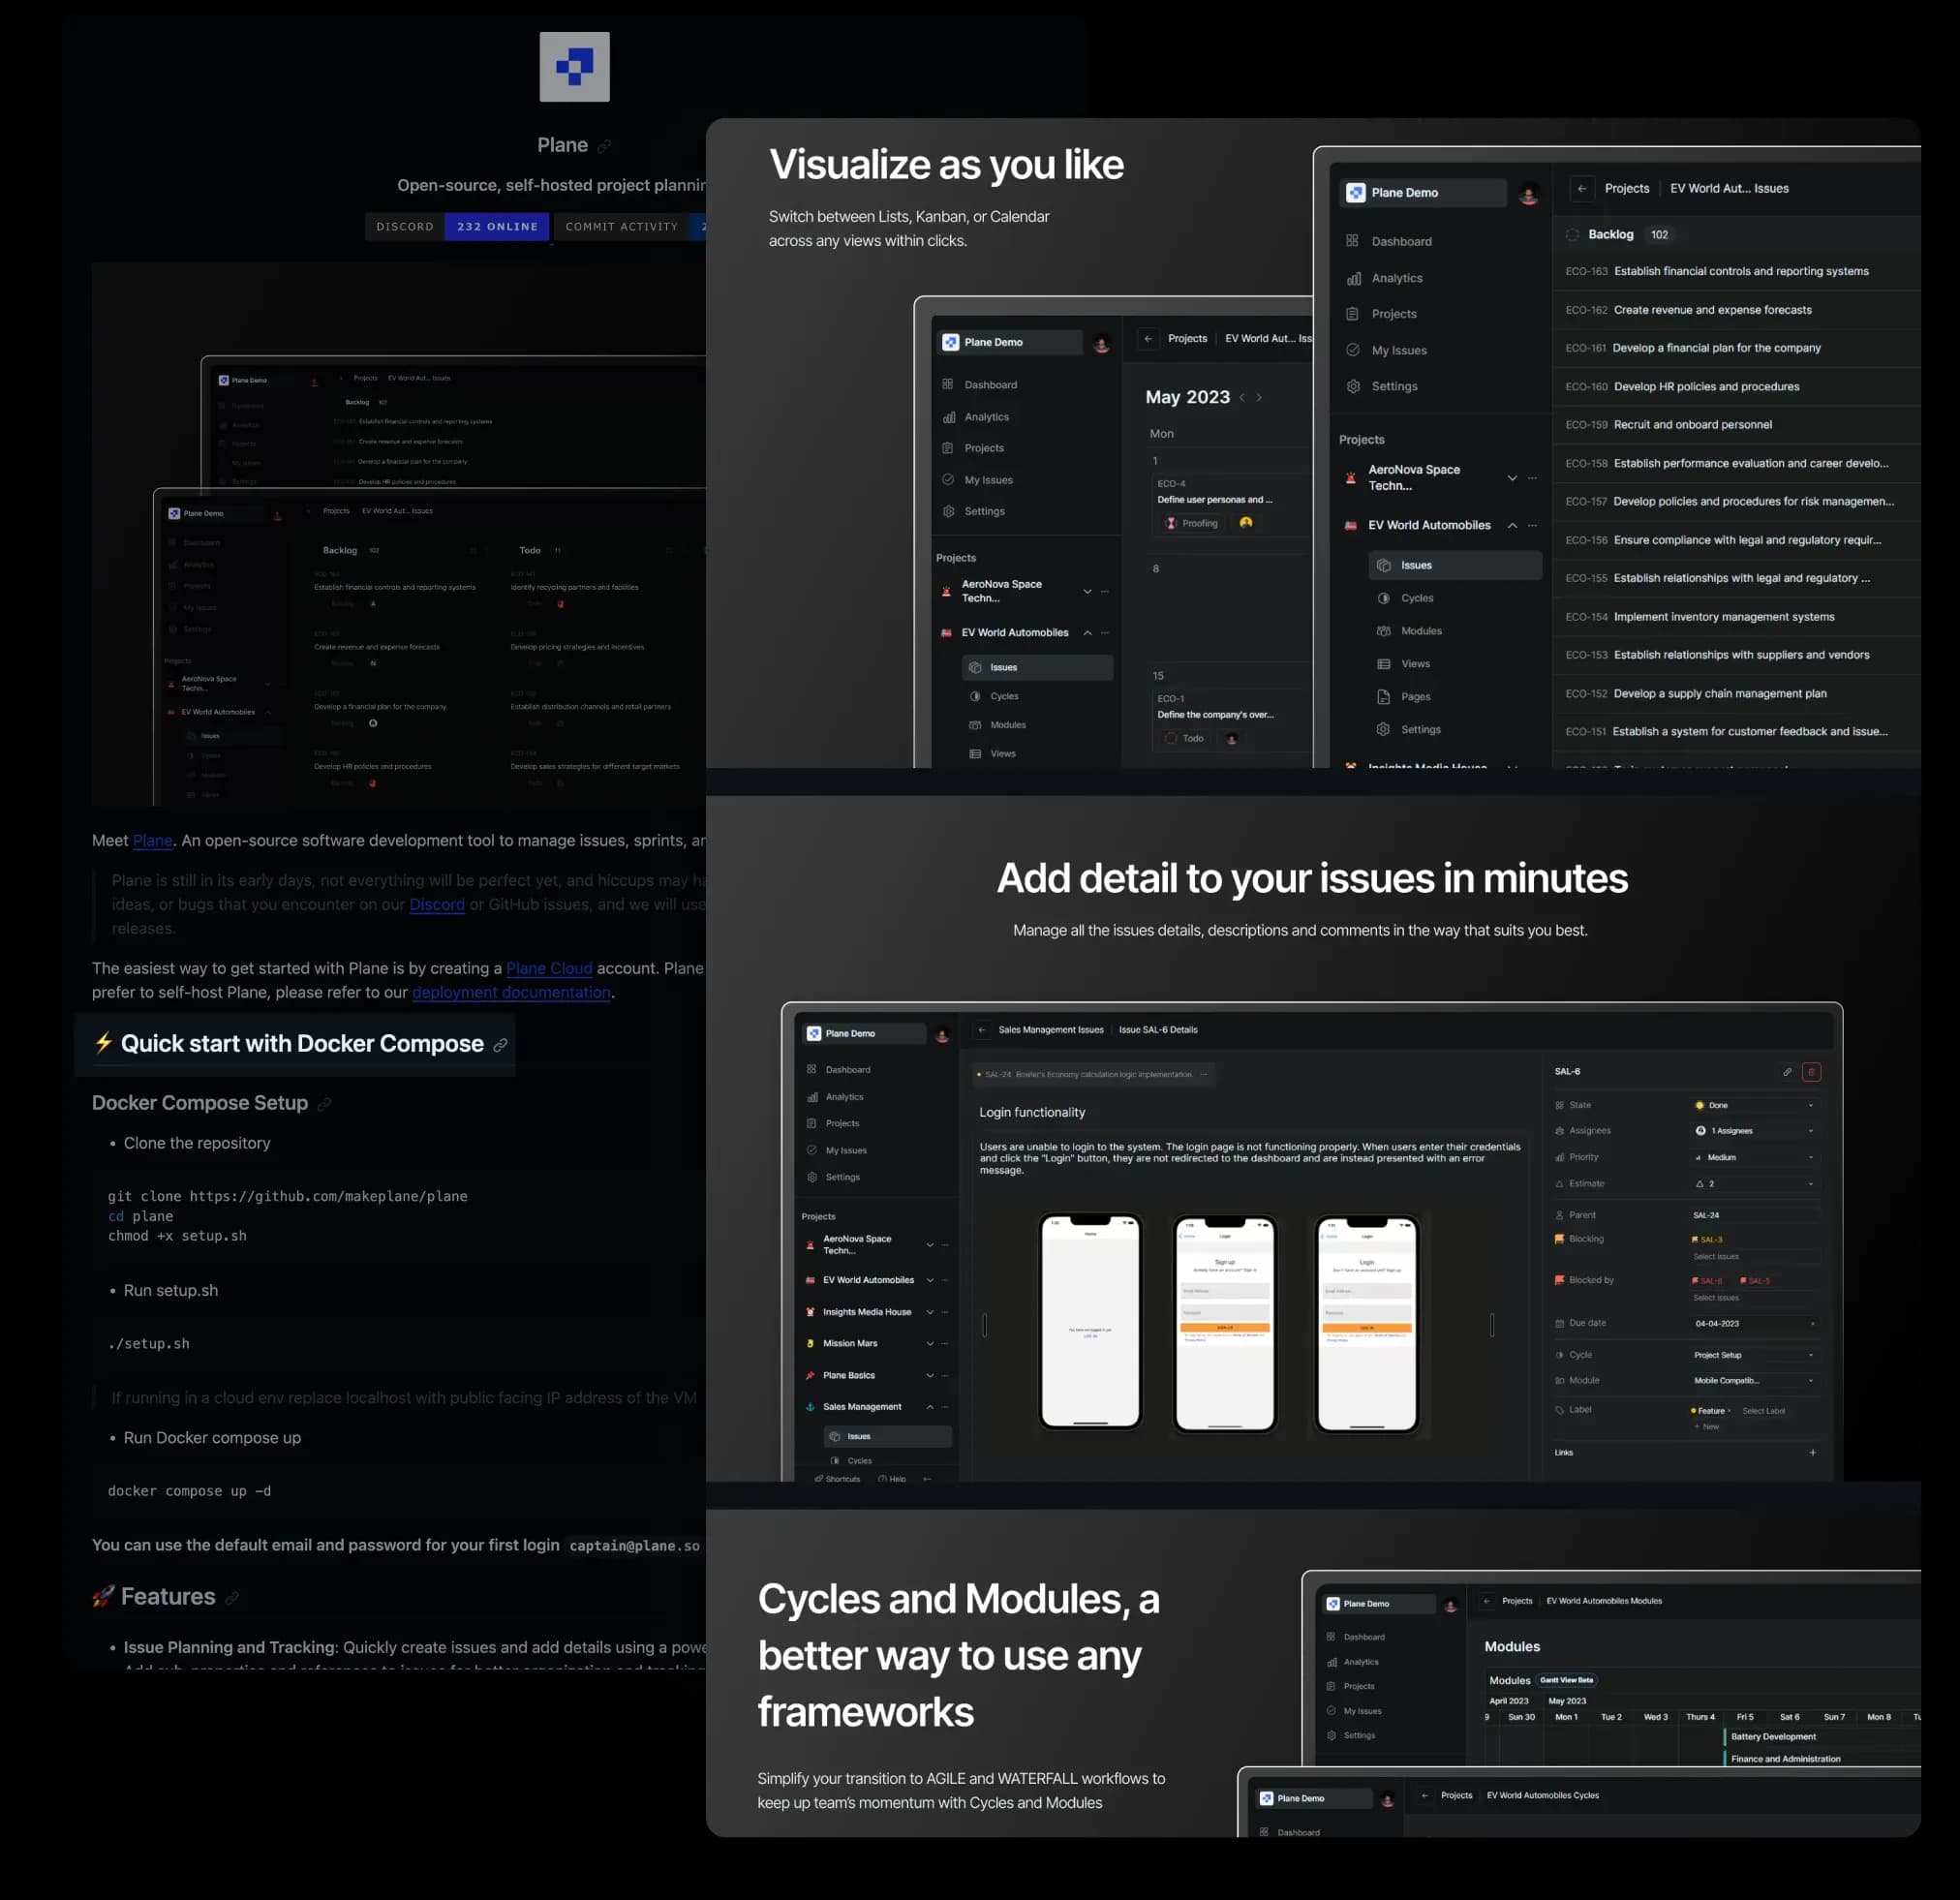This screenshot has height=1900, width=1960.
Task: Select Insights Media House project in sidebar
Action: pyautogui.click(x=866, y=1312)
